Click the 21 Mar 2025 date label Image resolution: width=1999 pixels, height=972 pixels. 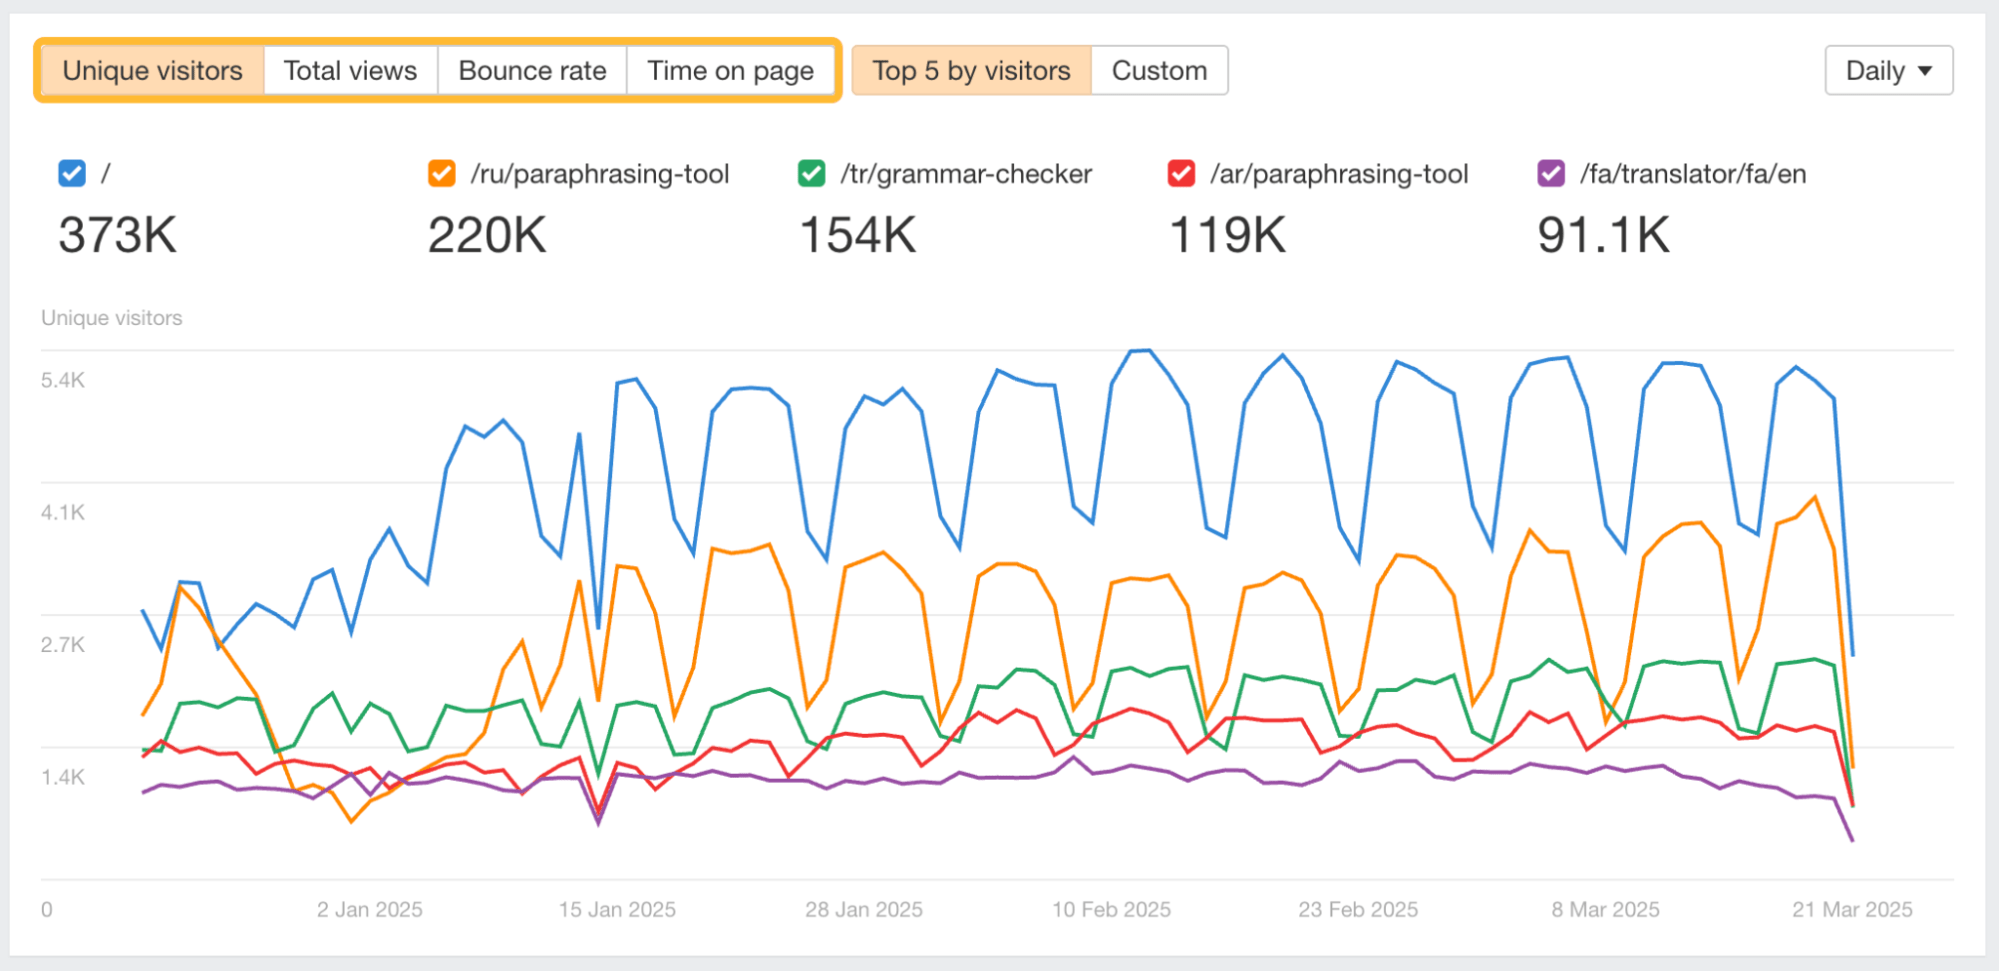(1852, 910)
